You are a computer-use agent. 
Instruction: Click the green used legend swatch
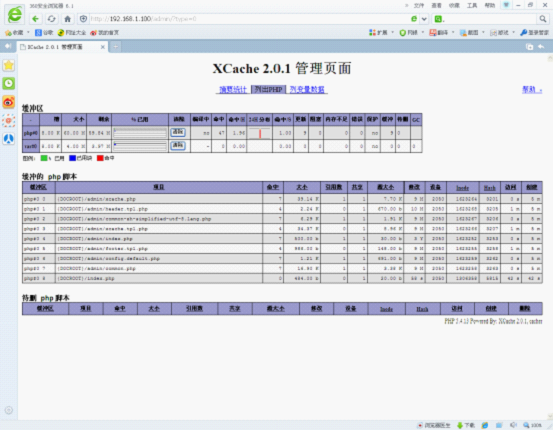[x=44, y=158]
